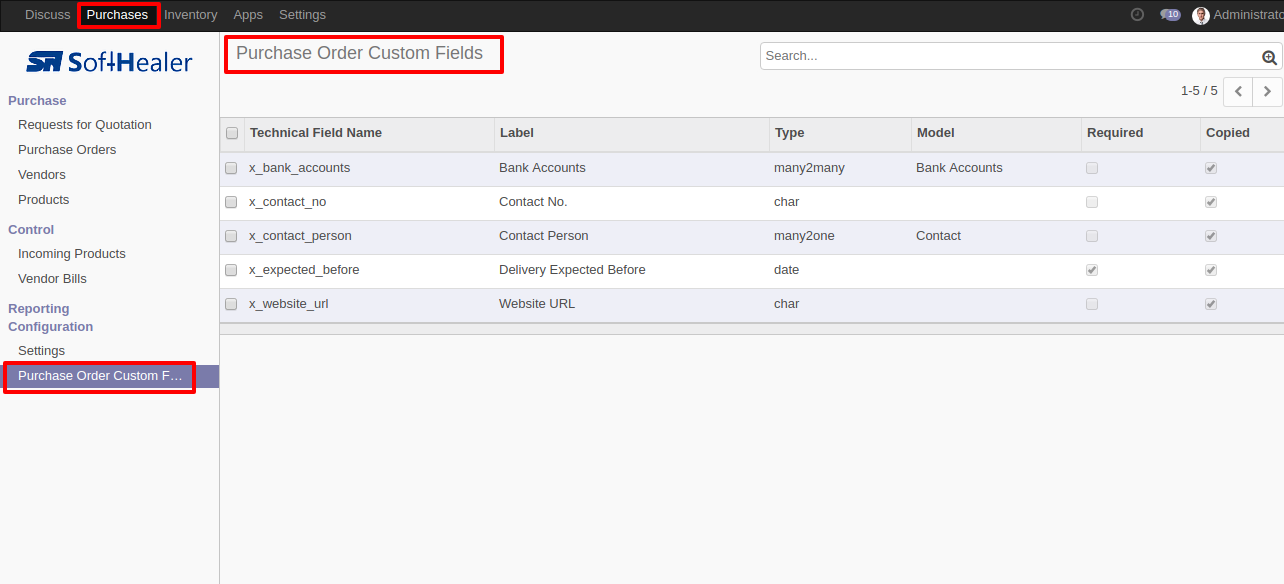The height and width of the screenshot is (584, 1284).
Task: Check the x_website_url row checkbox
Action: [231, 304]
